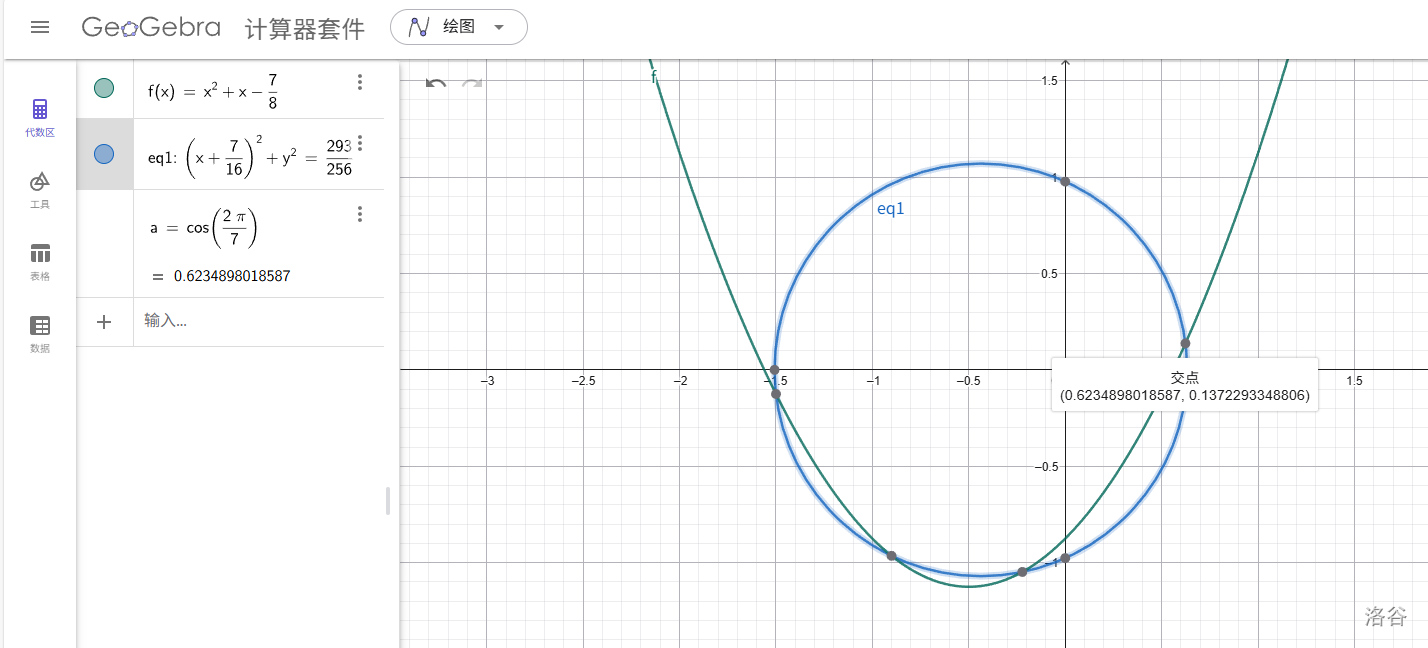Redo the last action

pos(472,83)
